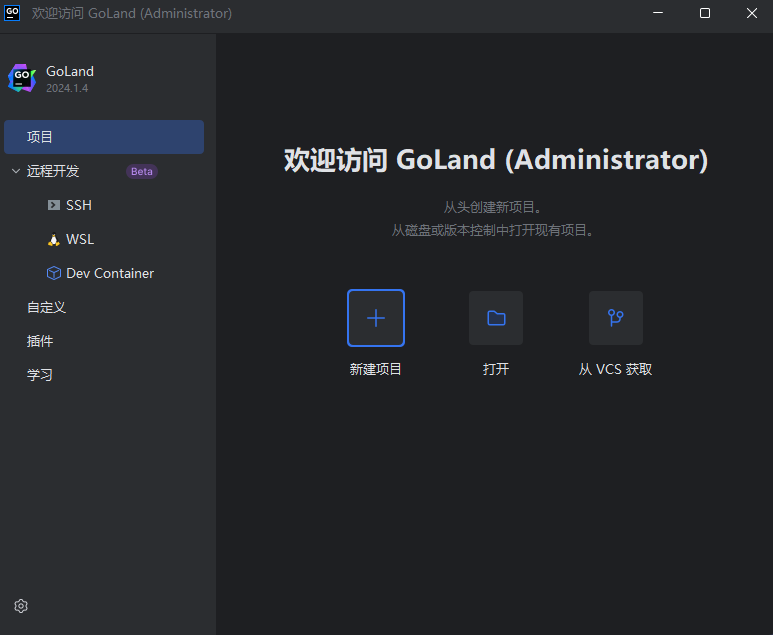This screenshot has width=773, height=635.
Task: Click the 新建项目 label
Action: tap(376, 369)
